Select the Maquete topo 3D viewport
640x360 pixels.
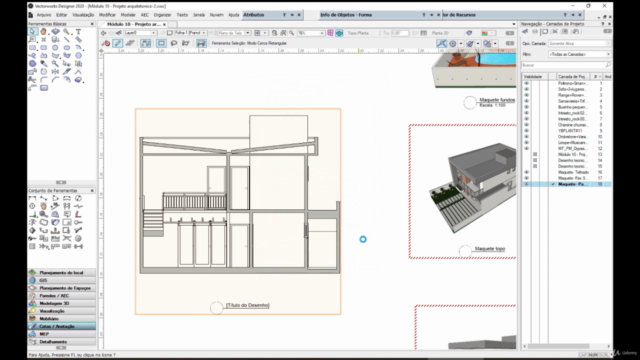pos(462,191)
